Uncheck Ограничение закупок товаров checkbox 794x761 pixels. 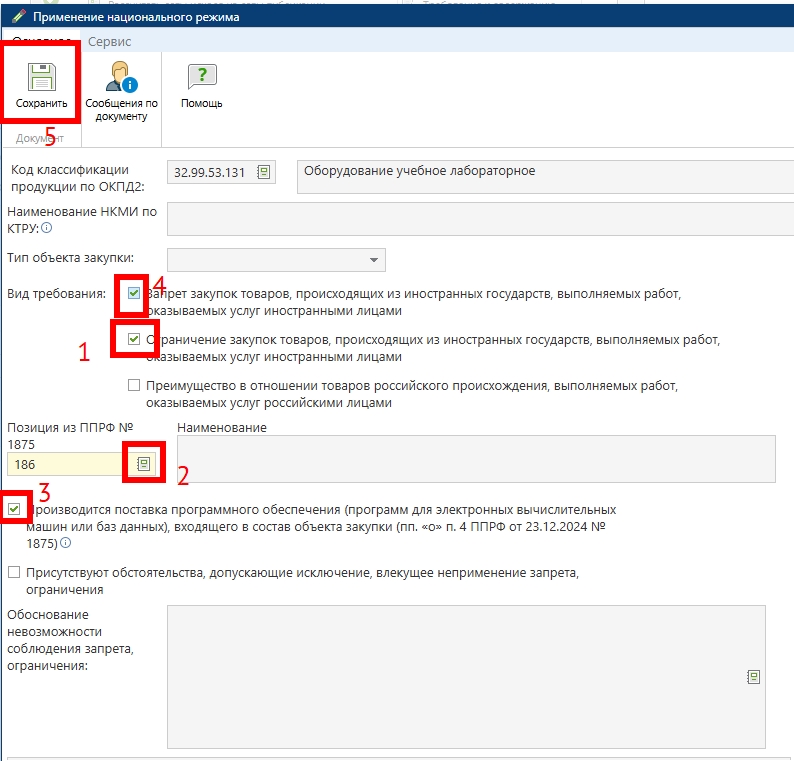point(134,340)
